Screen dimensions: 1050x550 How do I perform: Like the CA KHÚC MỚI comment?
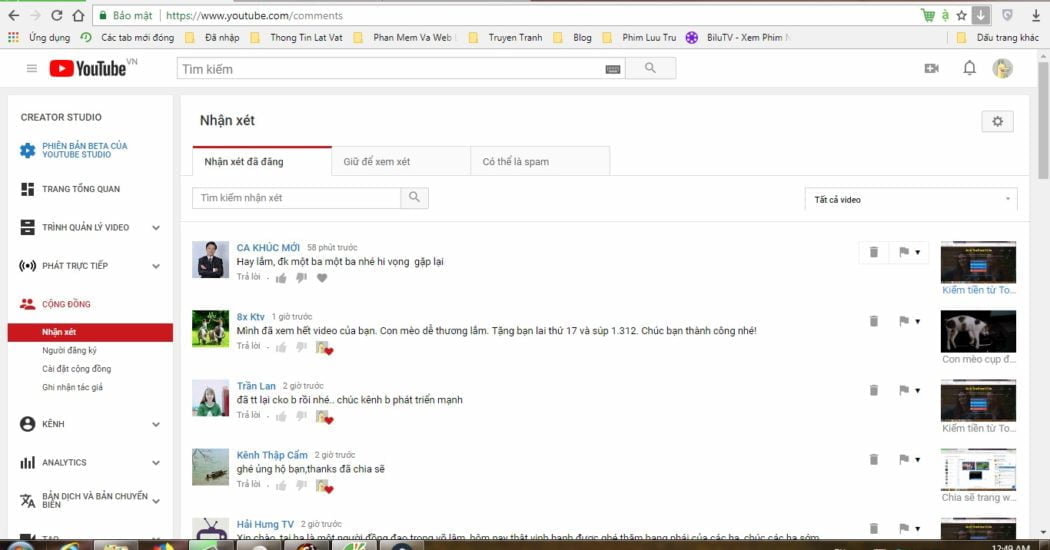click(x=281, y=277)
